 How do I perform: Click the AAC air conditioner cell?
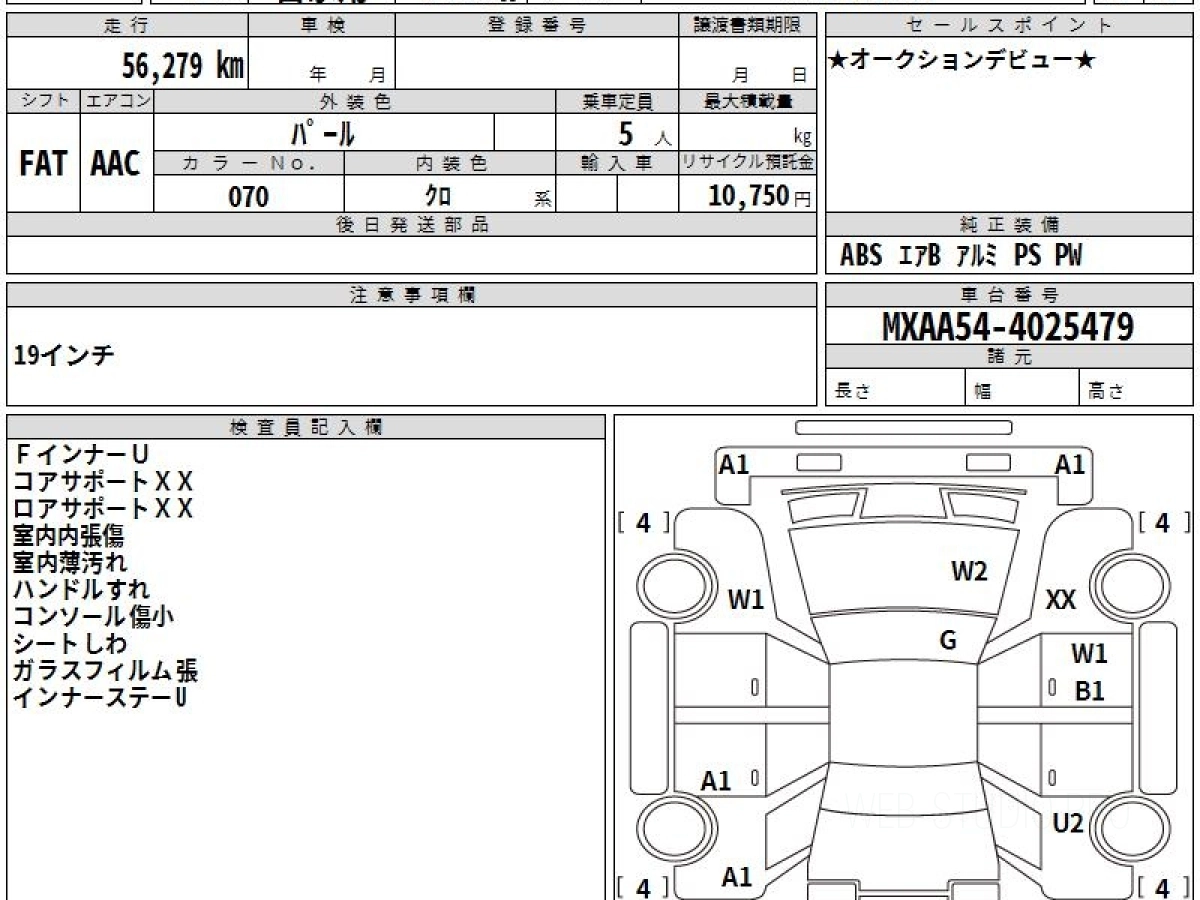pos(116,164)
